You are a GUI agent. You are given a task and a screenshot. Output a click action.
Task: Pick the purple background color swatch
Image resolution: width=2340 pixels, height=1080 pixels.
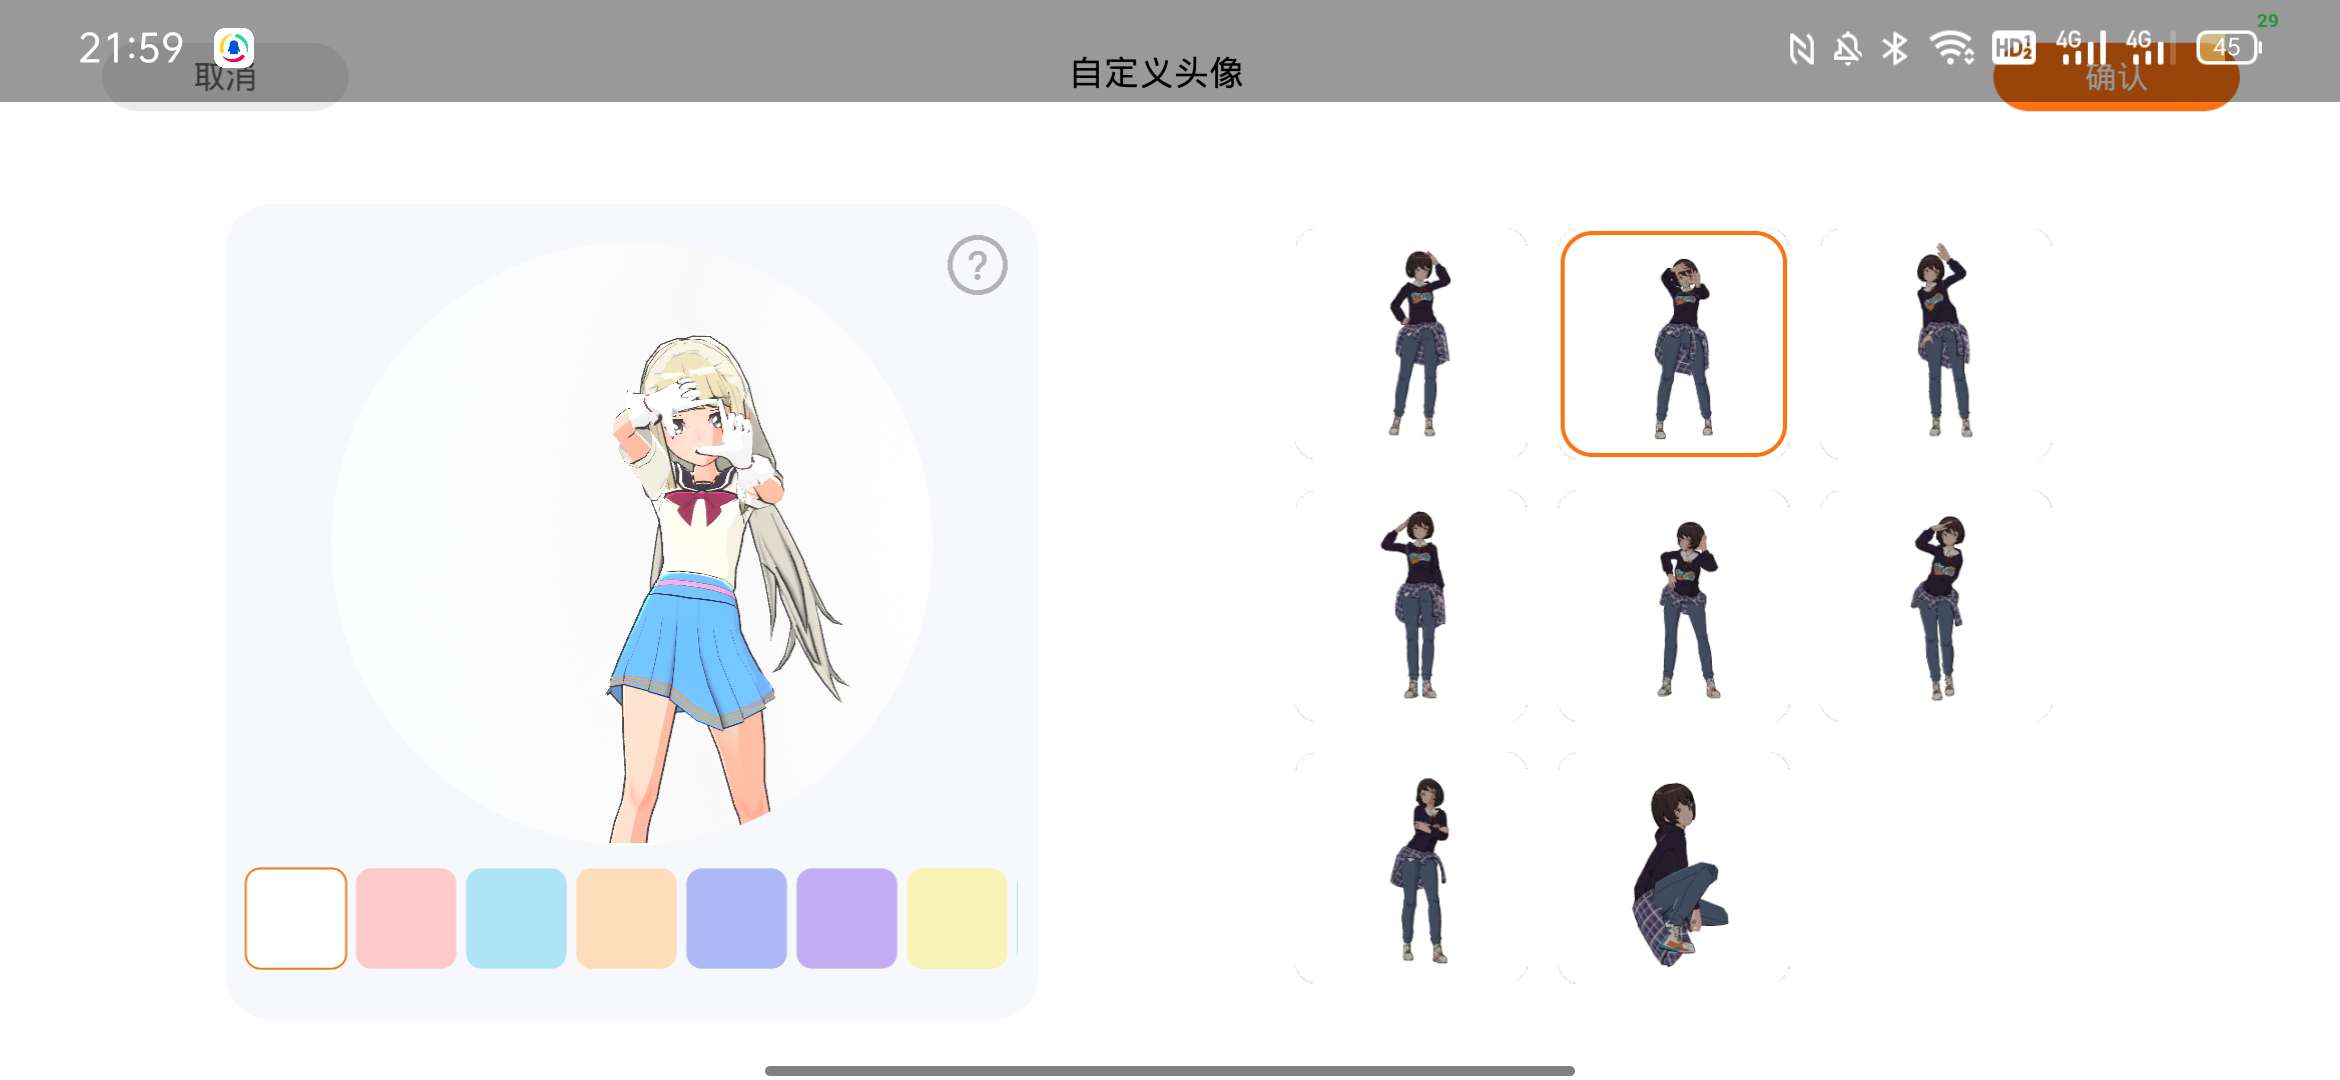(846, 918)
